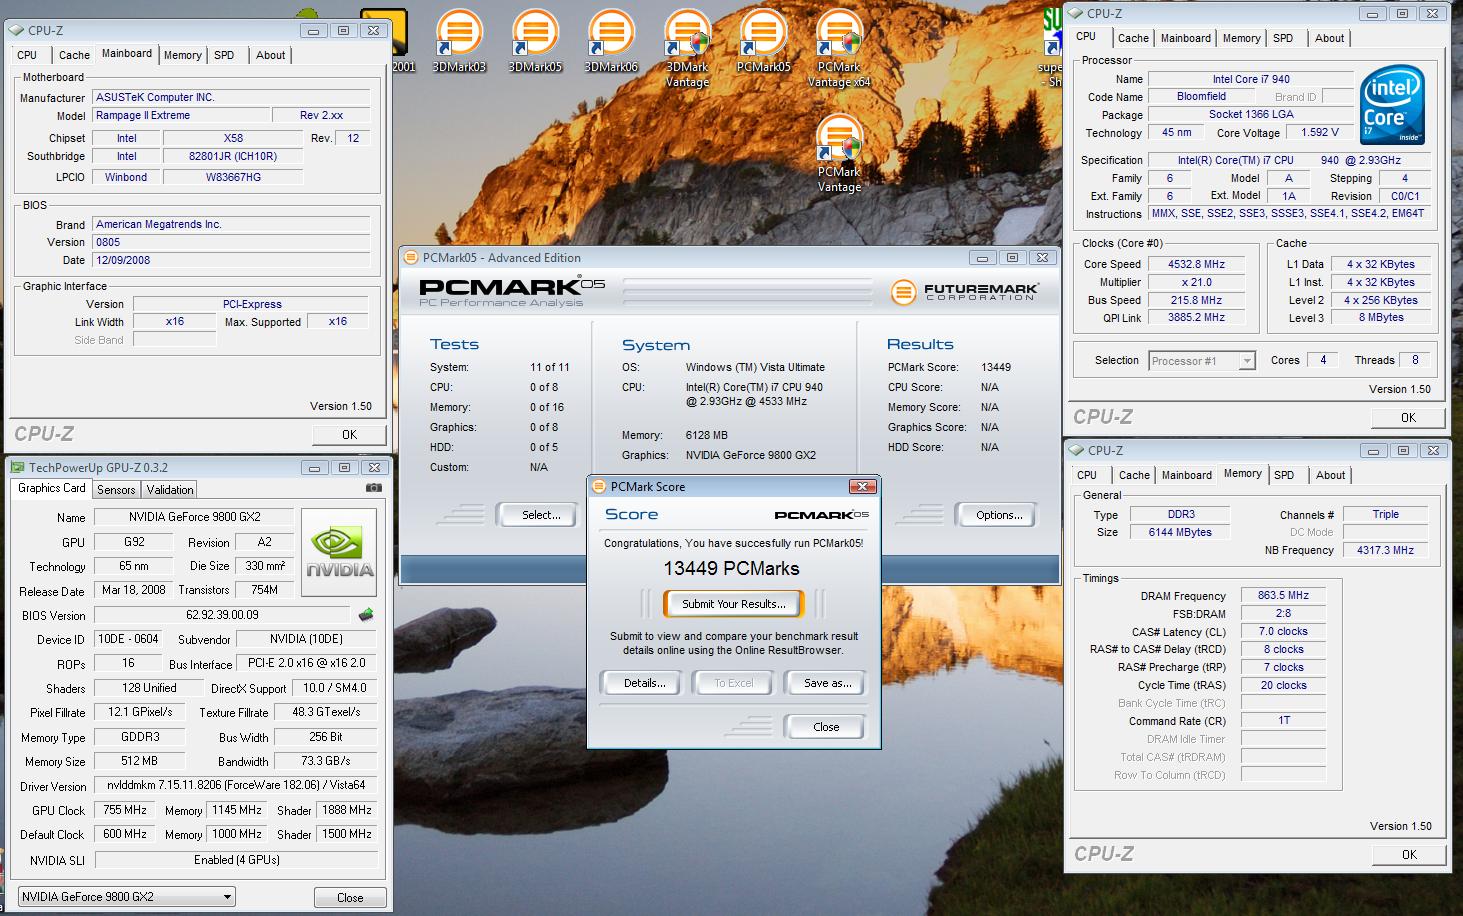Image resolution: width=1463 pixels, height=916 pixels.
Task: Click the Core Speed 4532.8 MHz value in CPU-Z
Action: coord(1196,264)
